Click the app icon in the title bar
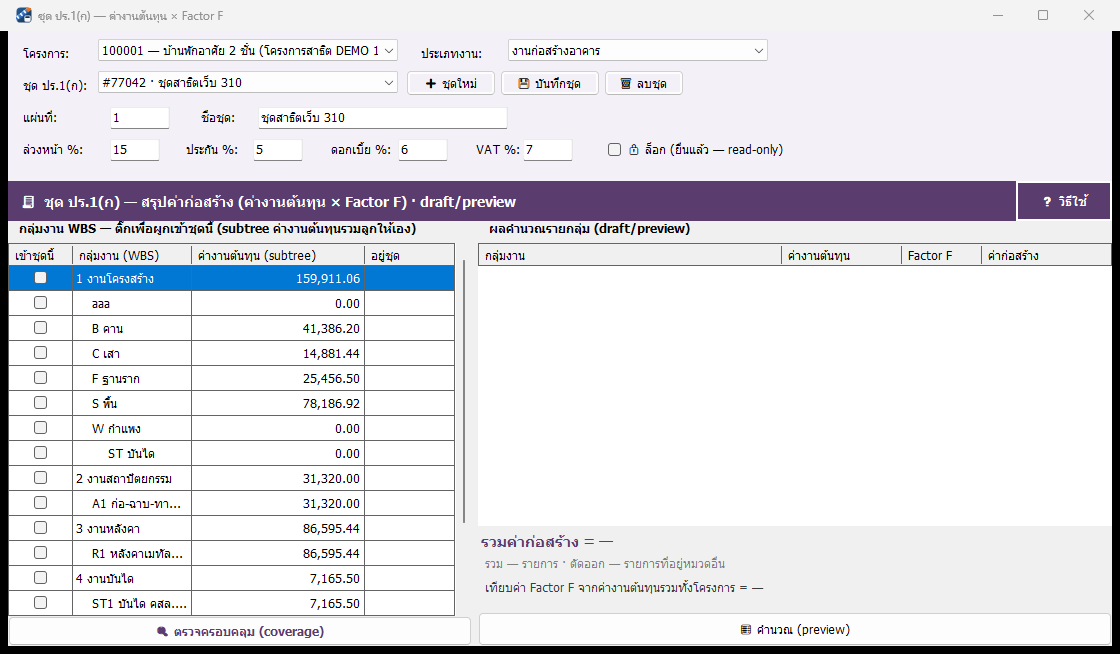 coord(24,15)
